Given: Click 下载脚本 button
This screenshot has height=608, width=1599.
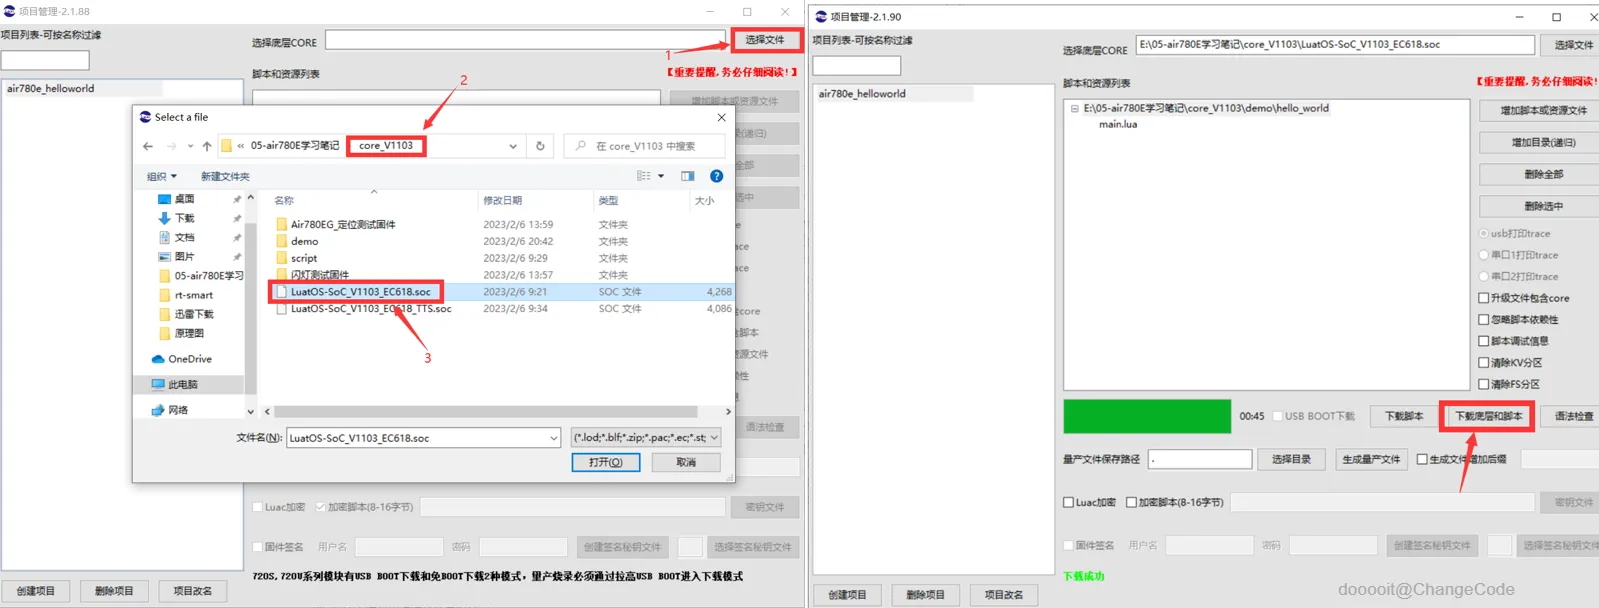Looking at the screenshot, I should [x=1404, y=416].
